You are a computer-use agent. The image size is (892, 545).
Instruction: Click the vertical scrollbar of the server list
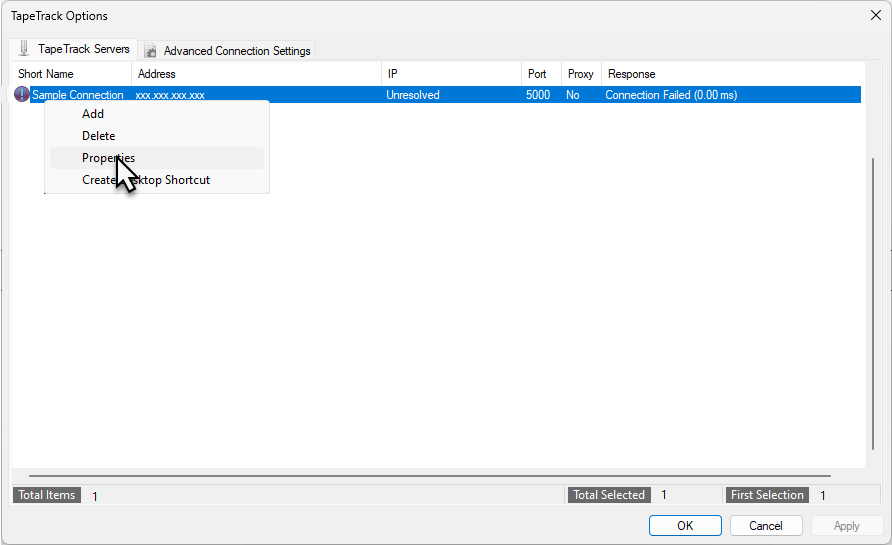[873, 304]
